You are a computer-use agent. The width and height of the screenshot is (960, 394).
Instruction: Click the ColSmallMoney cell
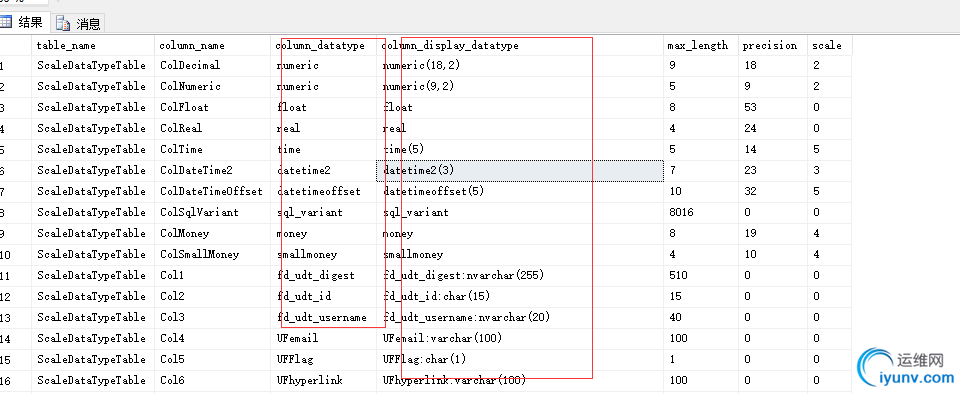(x=212, y=254)
